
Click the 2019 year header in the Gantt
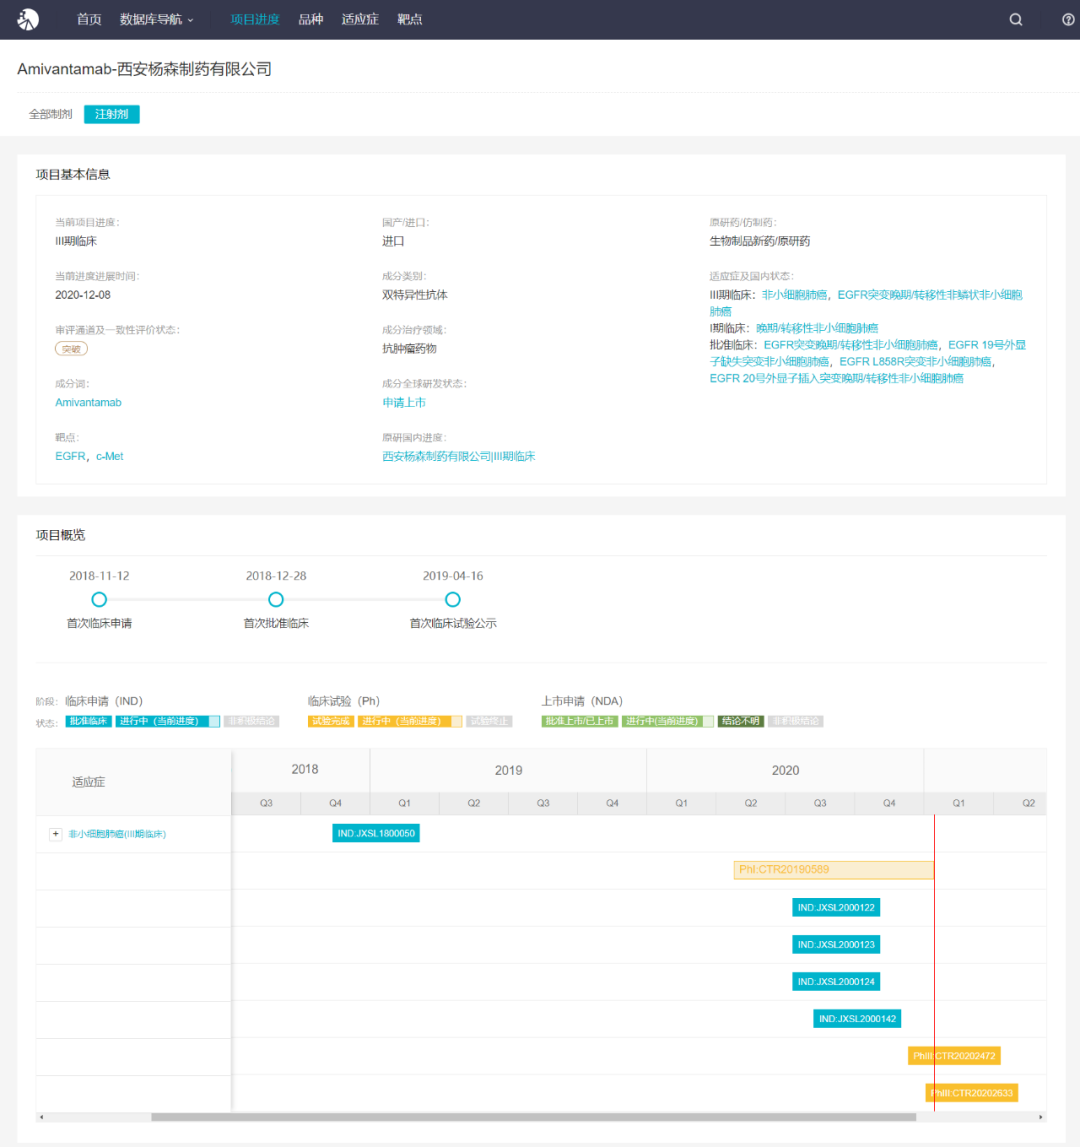tap(509, 770)
